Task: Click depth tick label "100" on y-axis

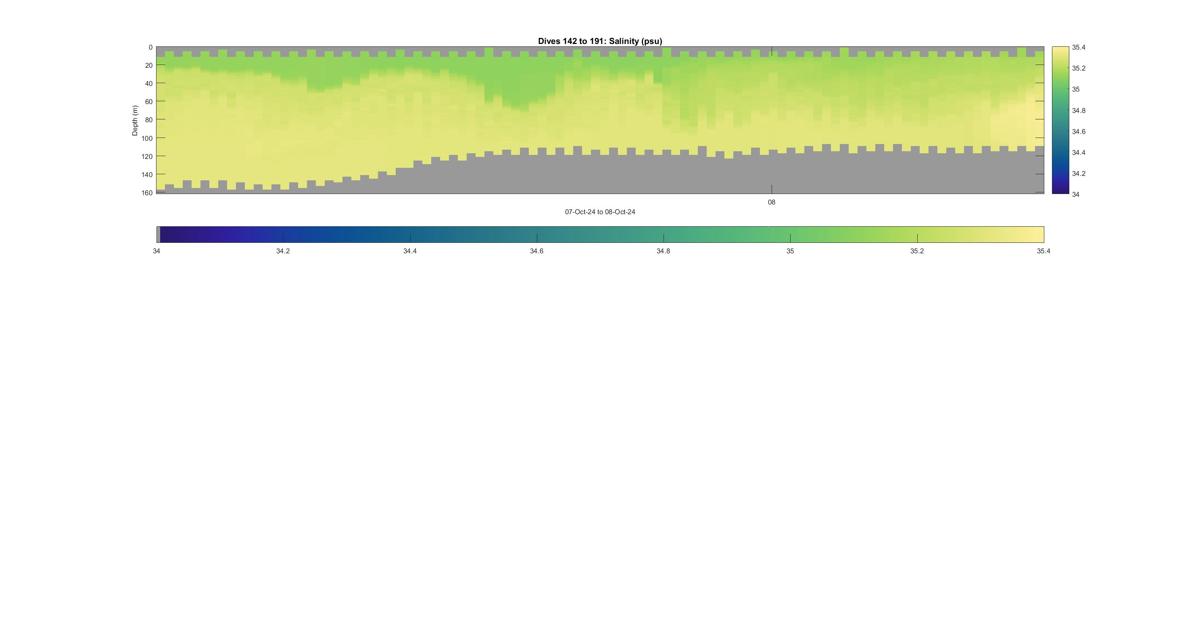Action: 147,138
